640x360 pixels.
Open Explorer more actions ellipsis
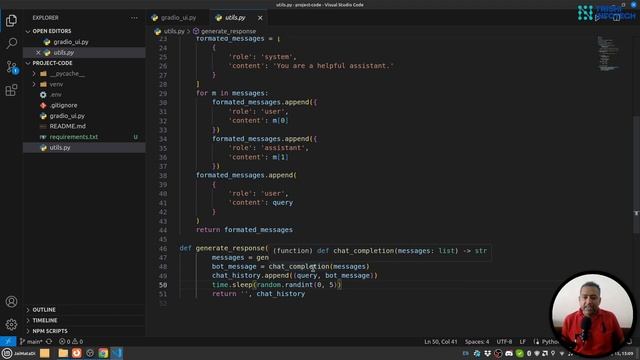tap(134, 18)
